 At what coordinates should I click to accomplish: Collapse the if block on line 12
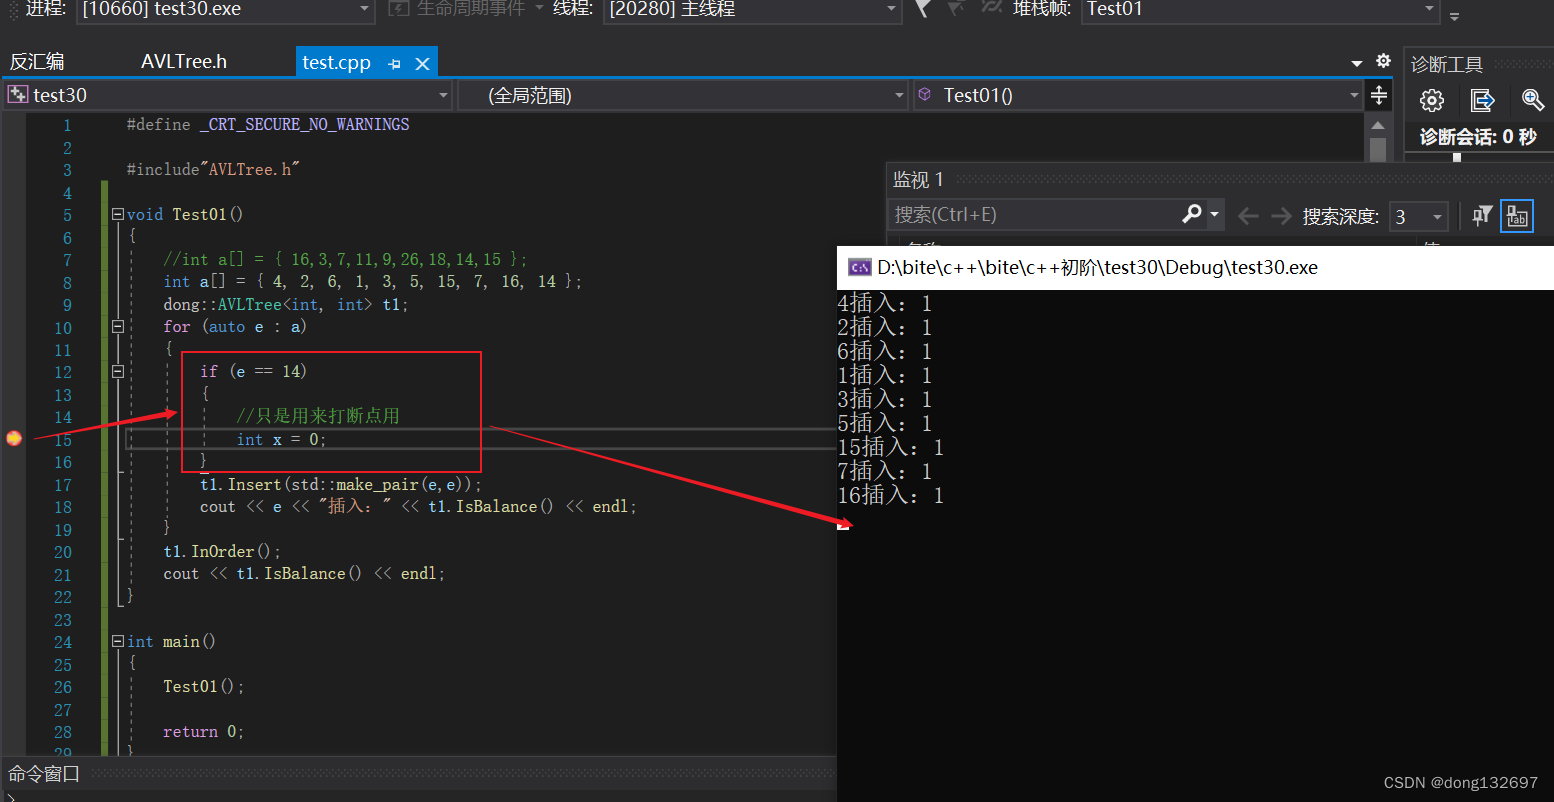[118, 371]
